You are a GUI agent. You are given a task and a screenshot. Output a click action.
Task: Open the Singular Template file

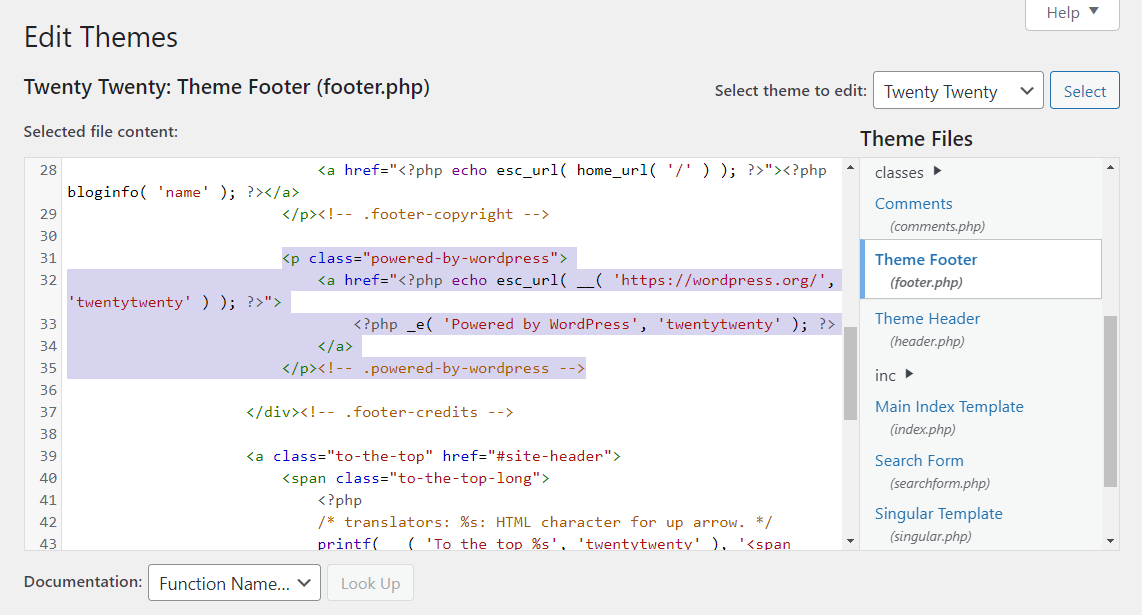[x=938, y=513]
